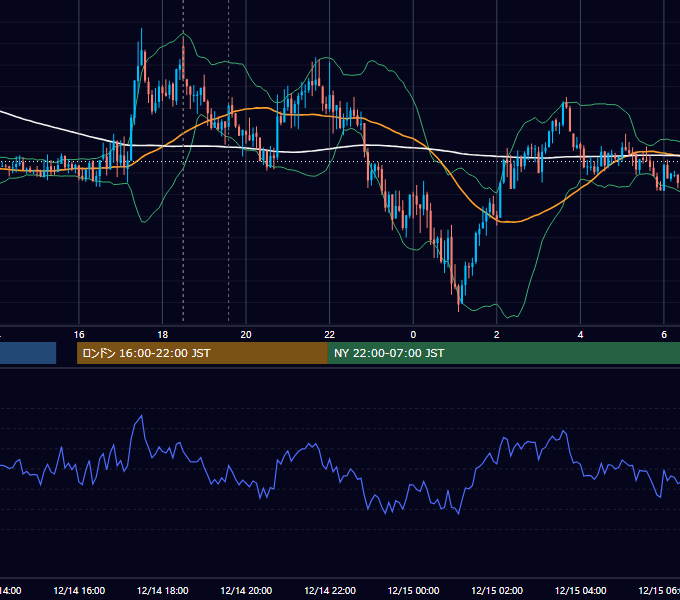The width and height of the screenshot is (680, 600).
Task: Click the 12/15 04:00 date label
Action: [x=581, y=590]
